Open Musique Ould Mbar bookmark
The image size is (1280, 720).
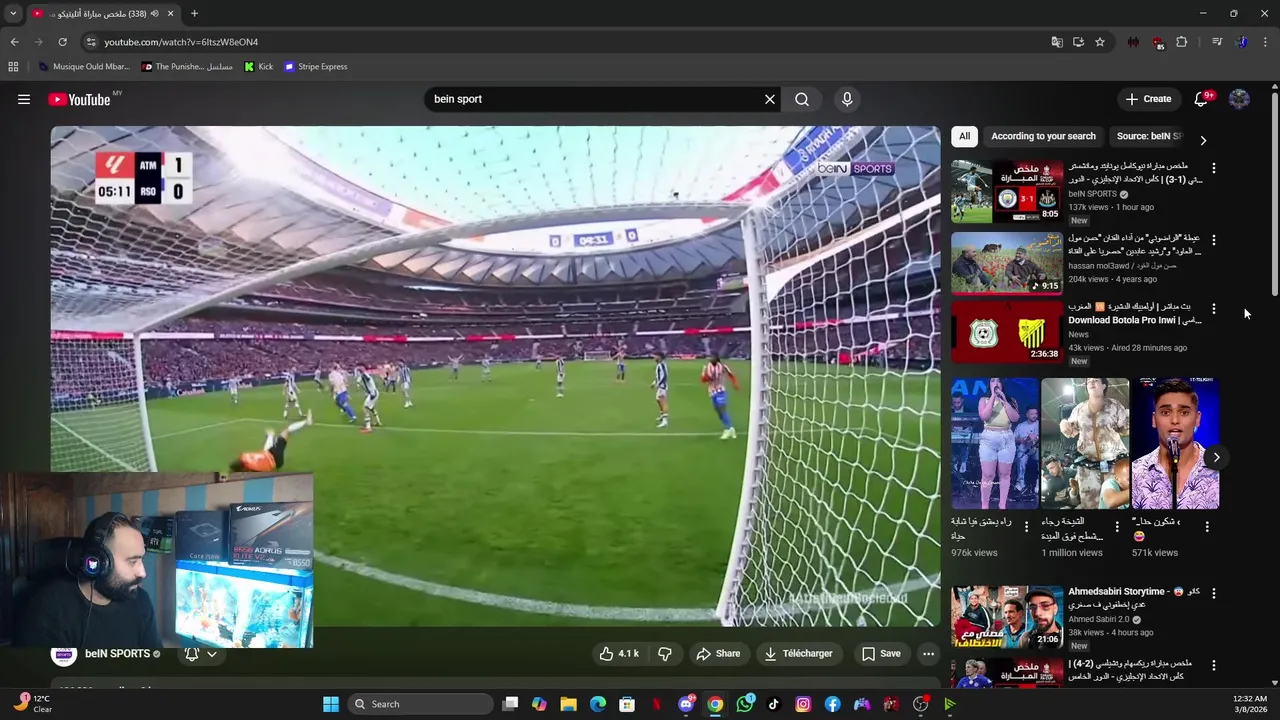pos(84,67)
